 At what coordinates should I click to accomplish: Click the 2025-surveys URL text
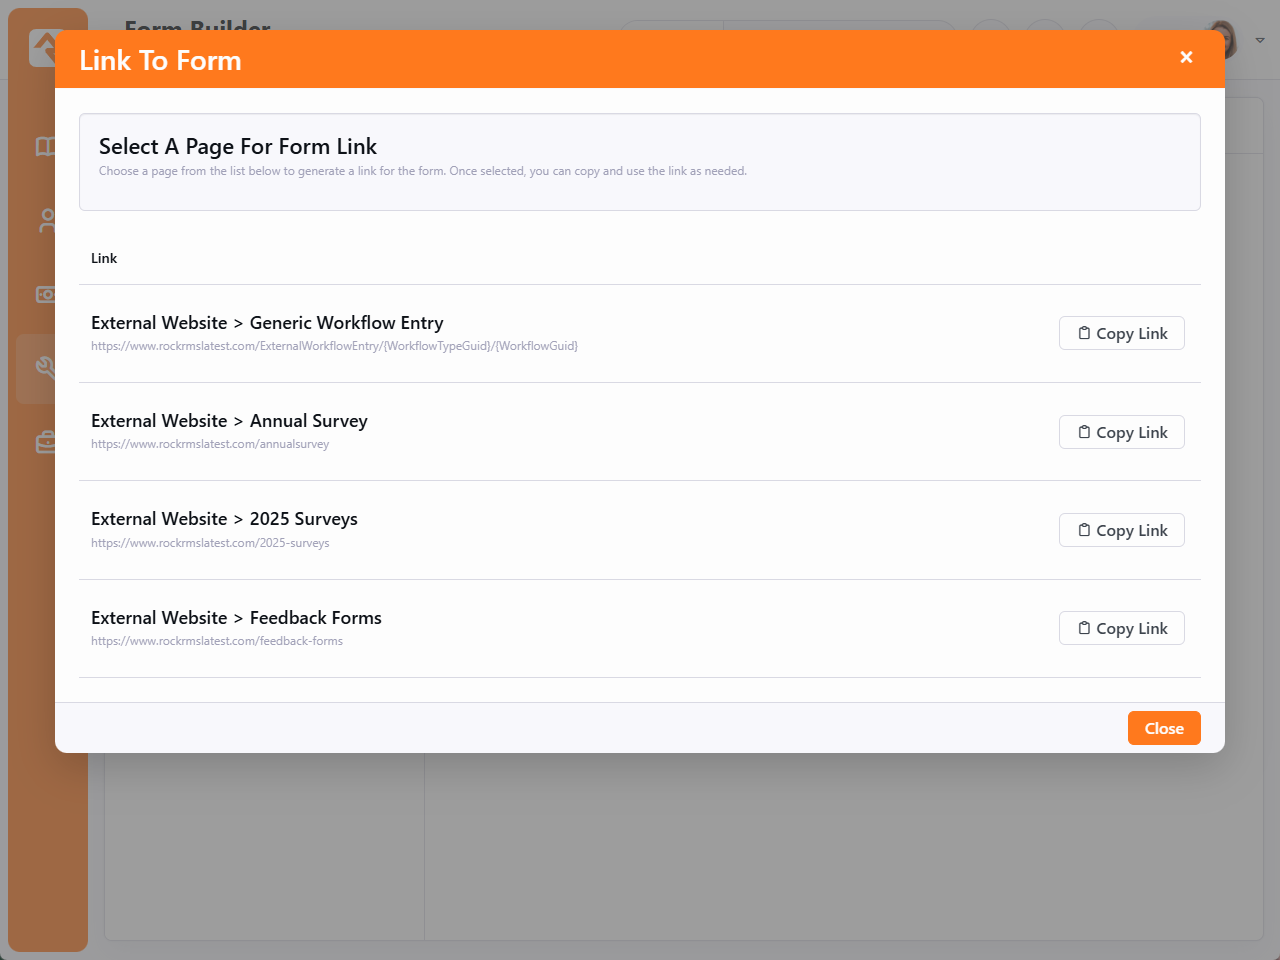(x=210, y=543)
